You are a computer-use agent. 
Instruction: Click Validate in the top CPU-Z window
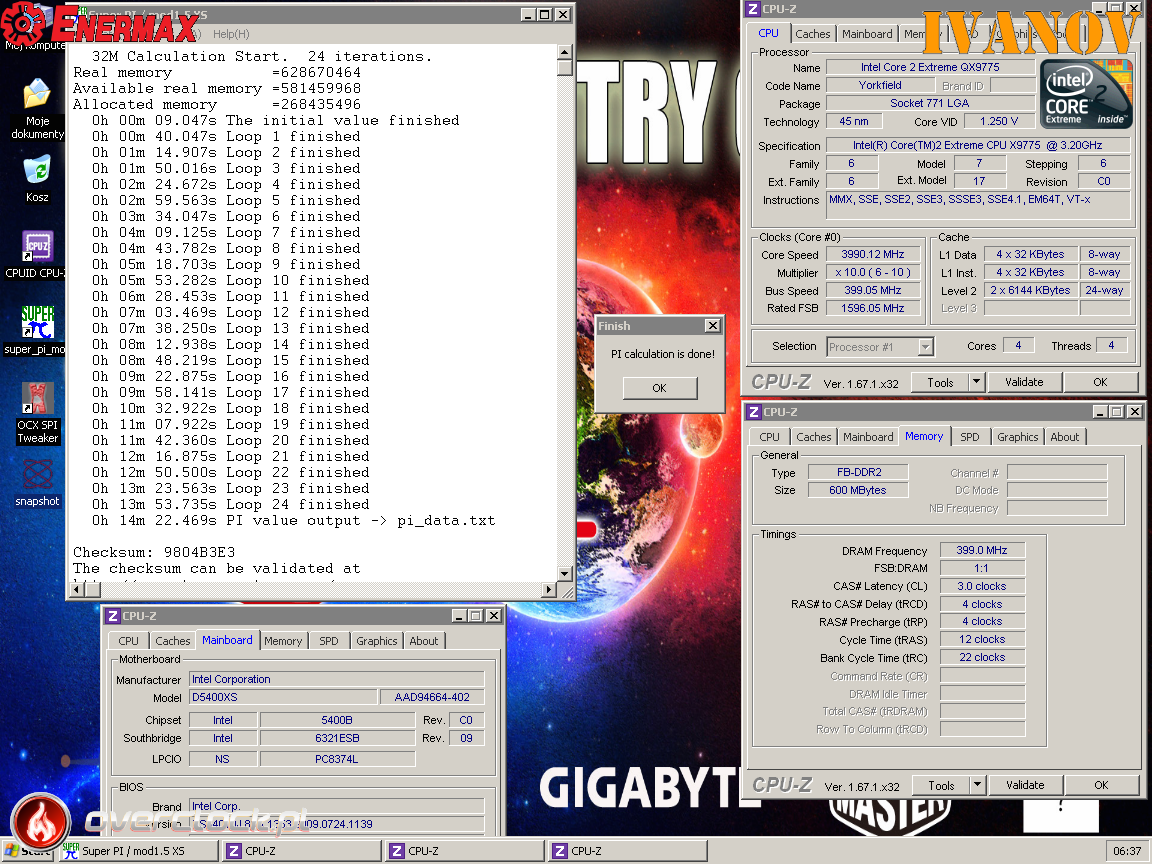1024,382
